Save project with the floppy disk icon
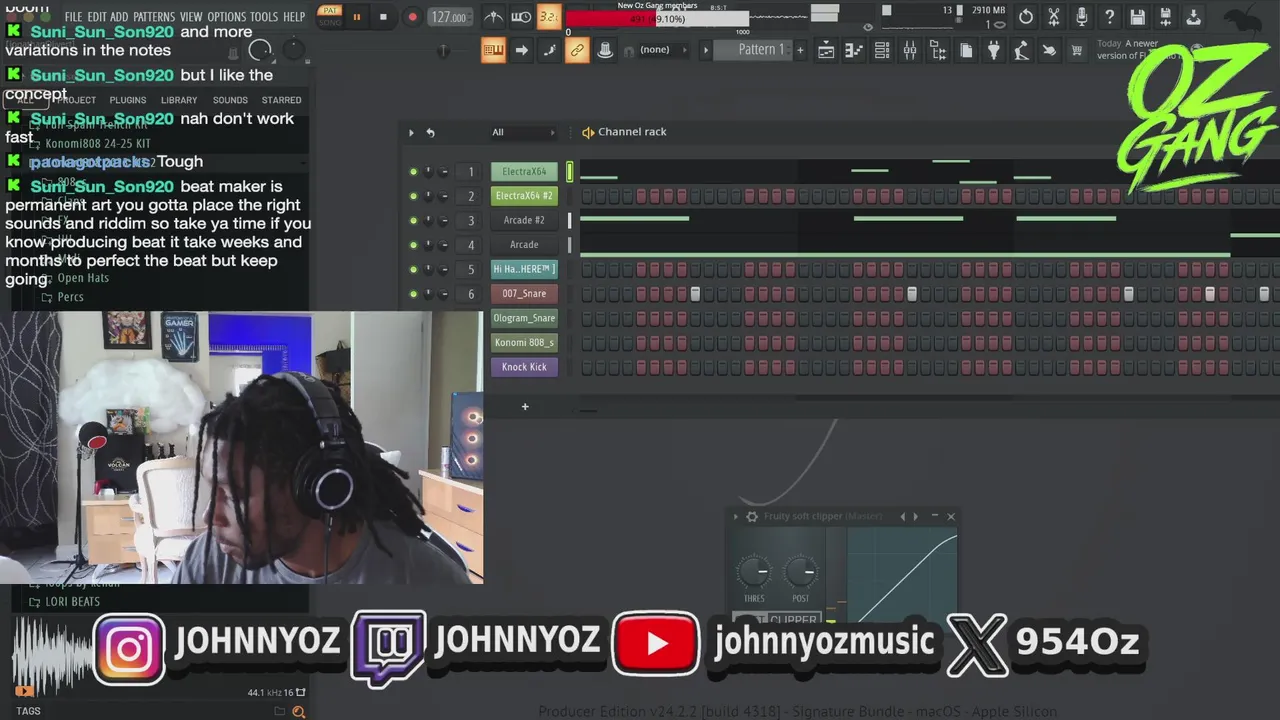The height and width of the screenshot is (720, 1280). [1138, 17]
